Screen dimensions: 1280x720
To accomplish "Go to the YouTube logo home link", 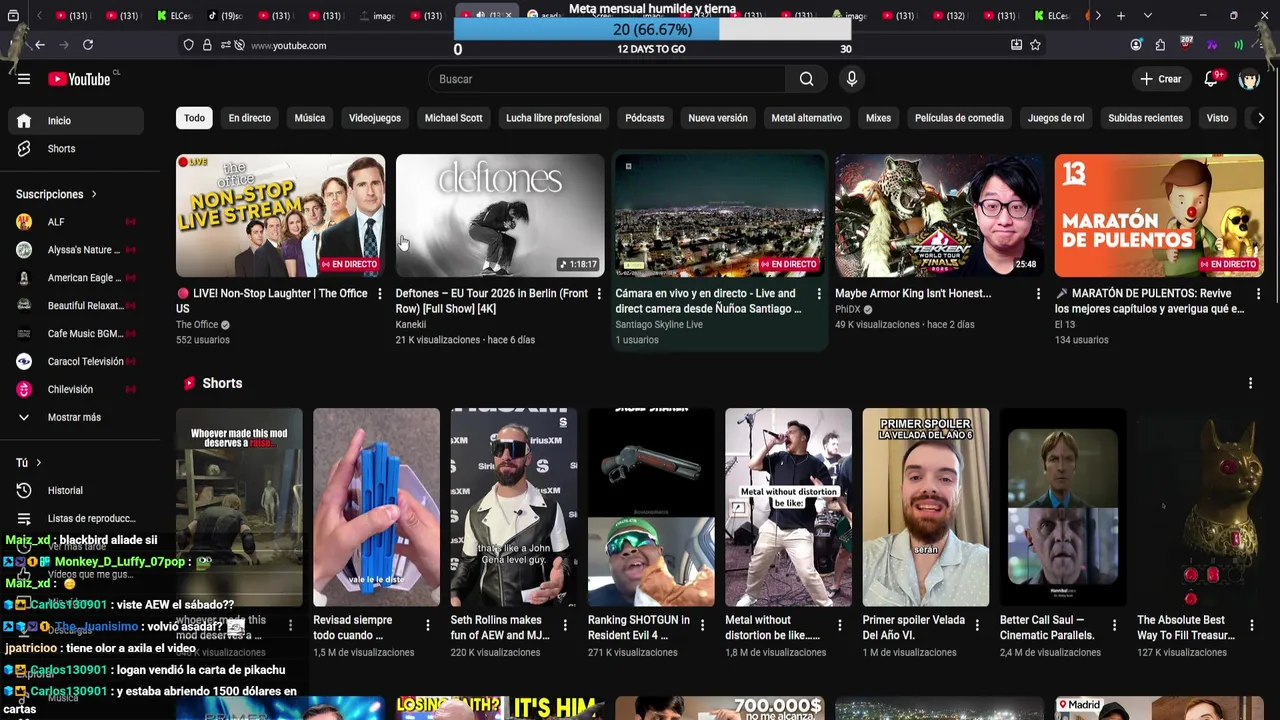I will tap(79, 79).
